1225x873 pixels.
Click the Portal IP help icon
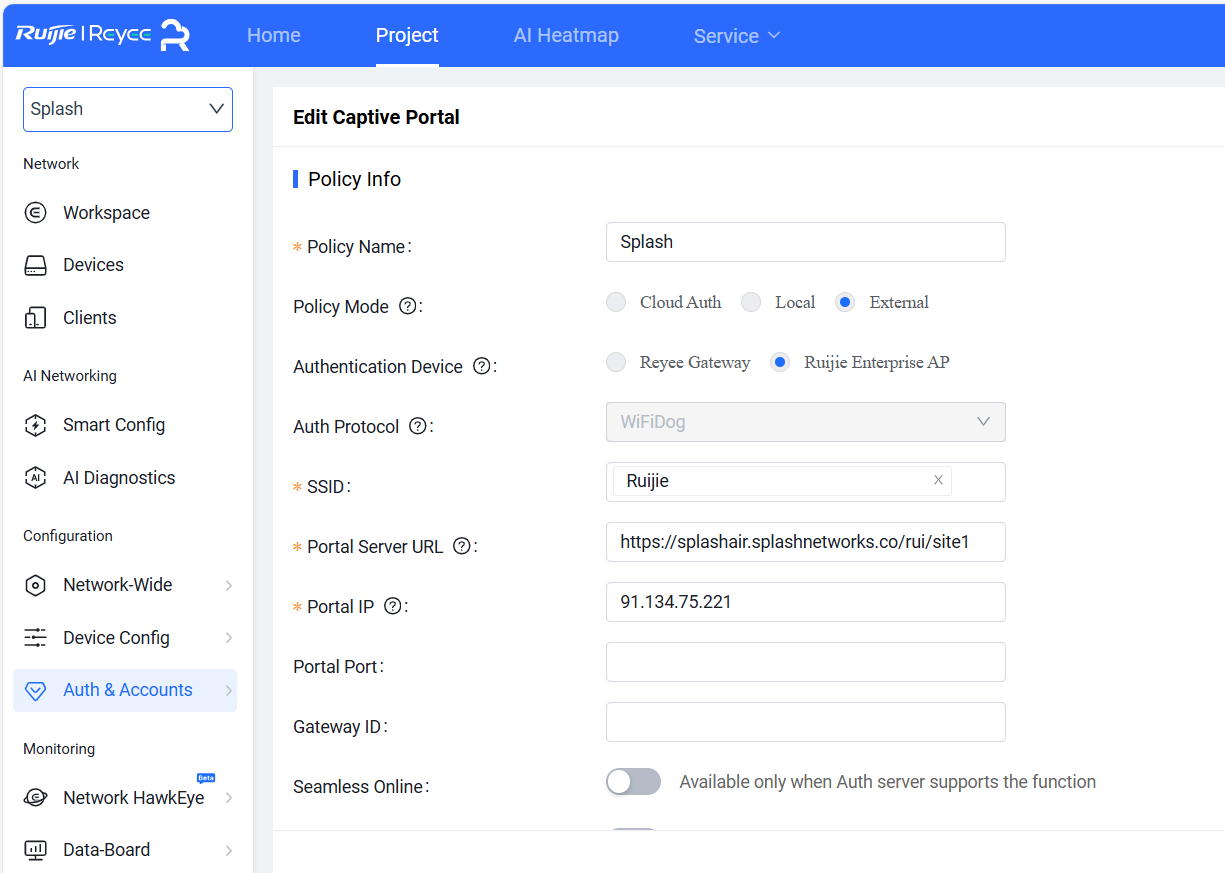(392, 606)
